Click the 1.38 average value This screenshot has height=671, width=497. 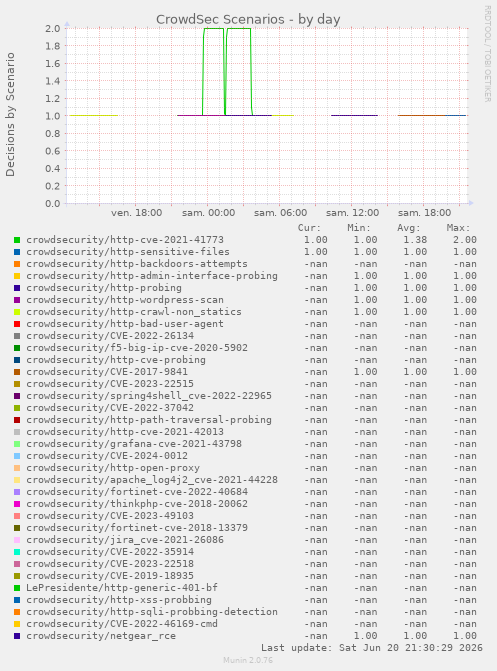(415, 240)
